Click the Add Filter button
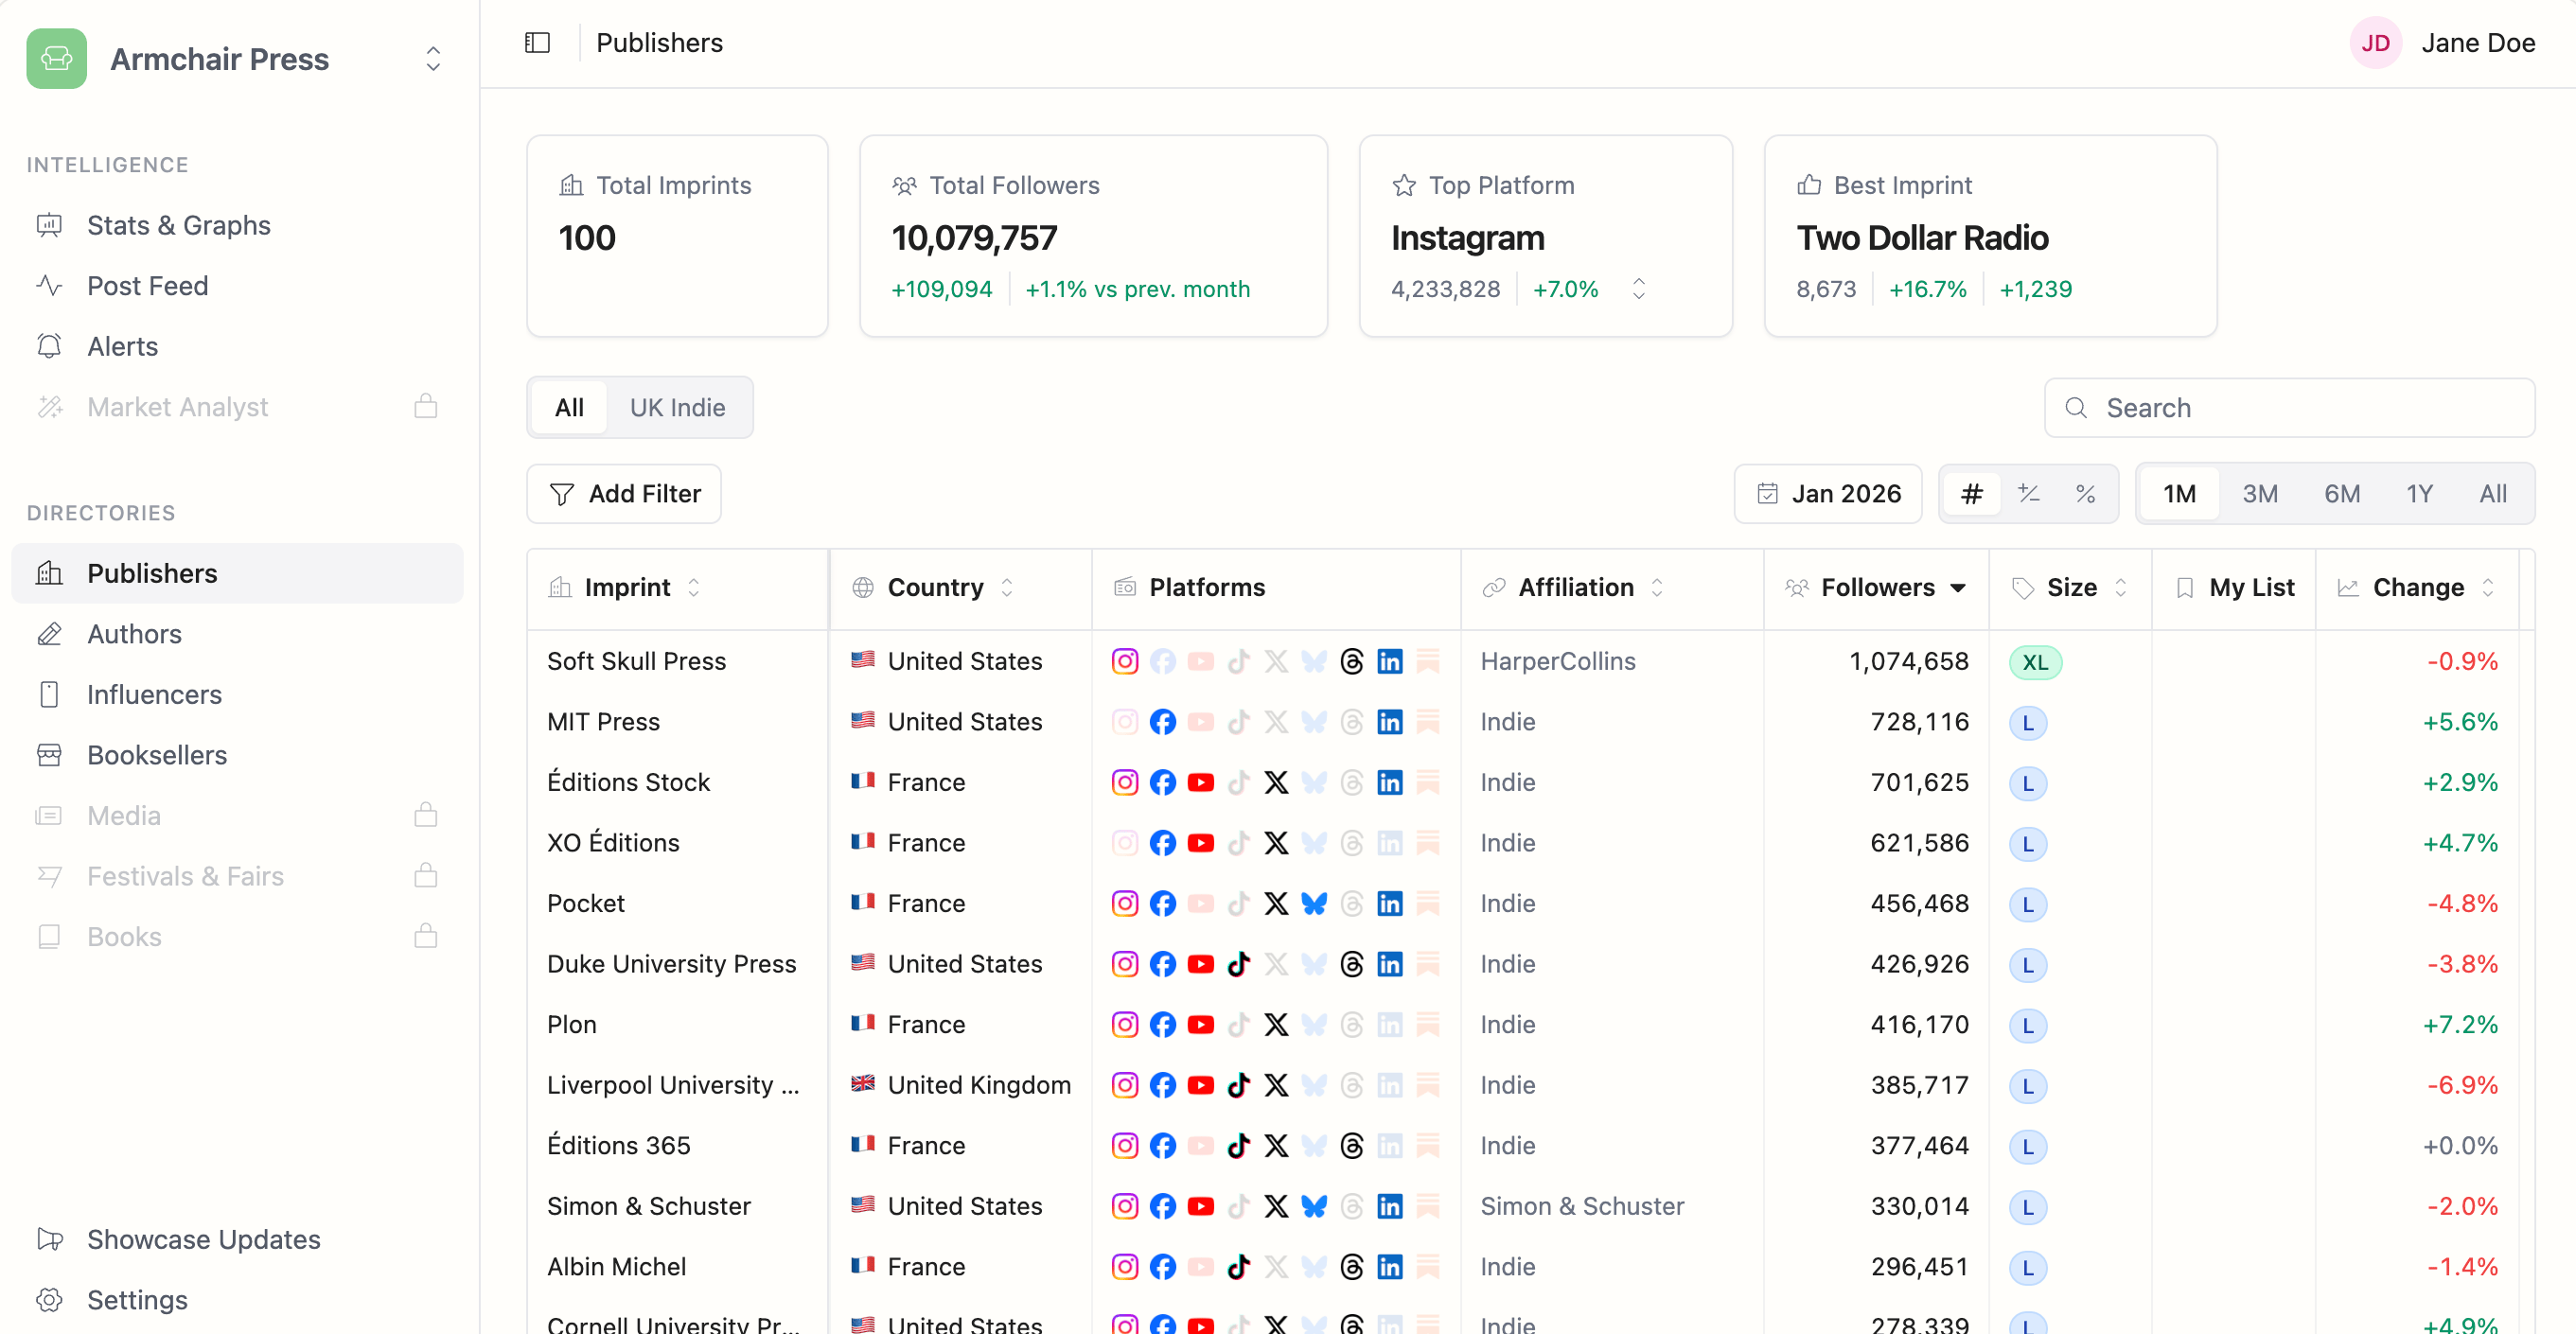 [624, 494]
